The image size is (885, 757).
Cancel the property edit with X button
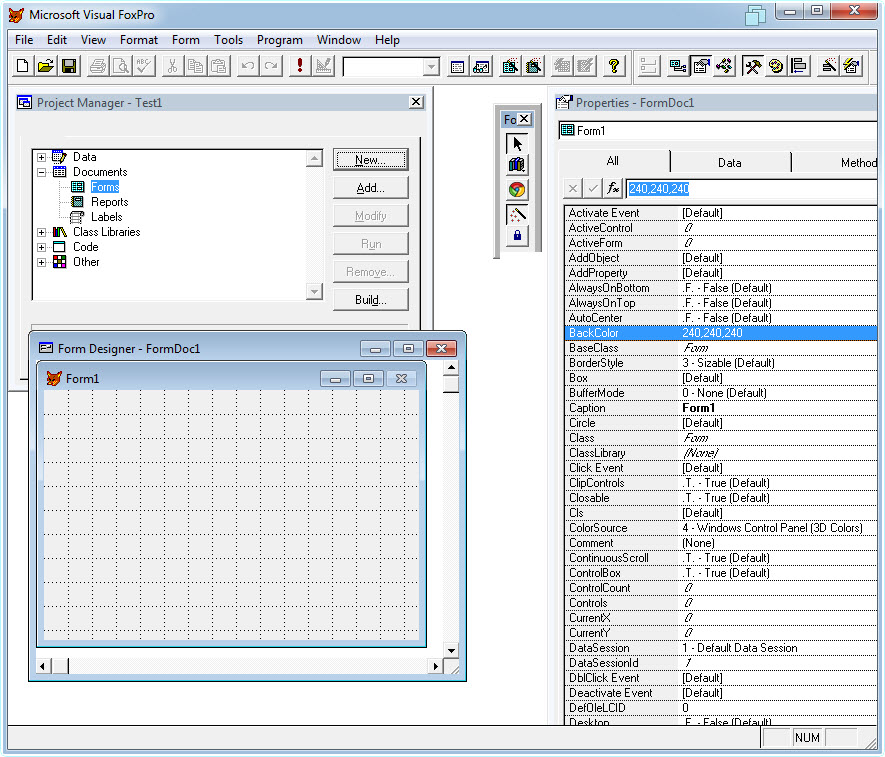pos(572,188)
